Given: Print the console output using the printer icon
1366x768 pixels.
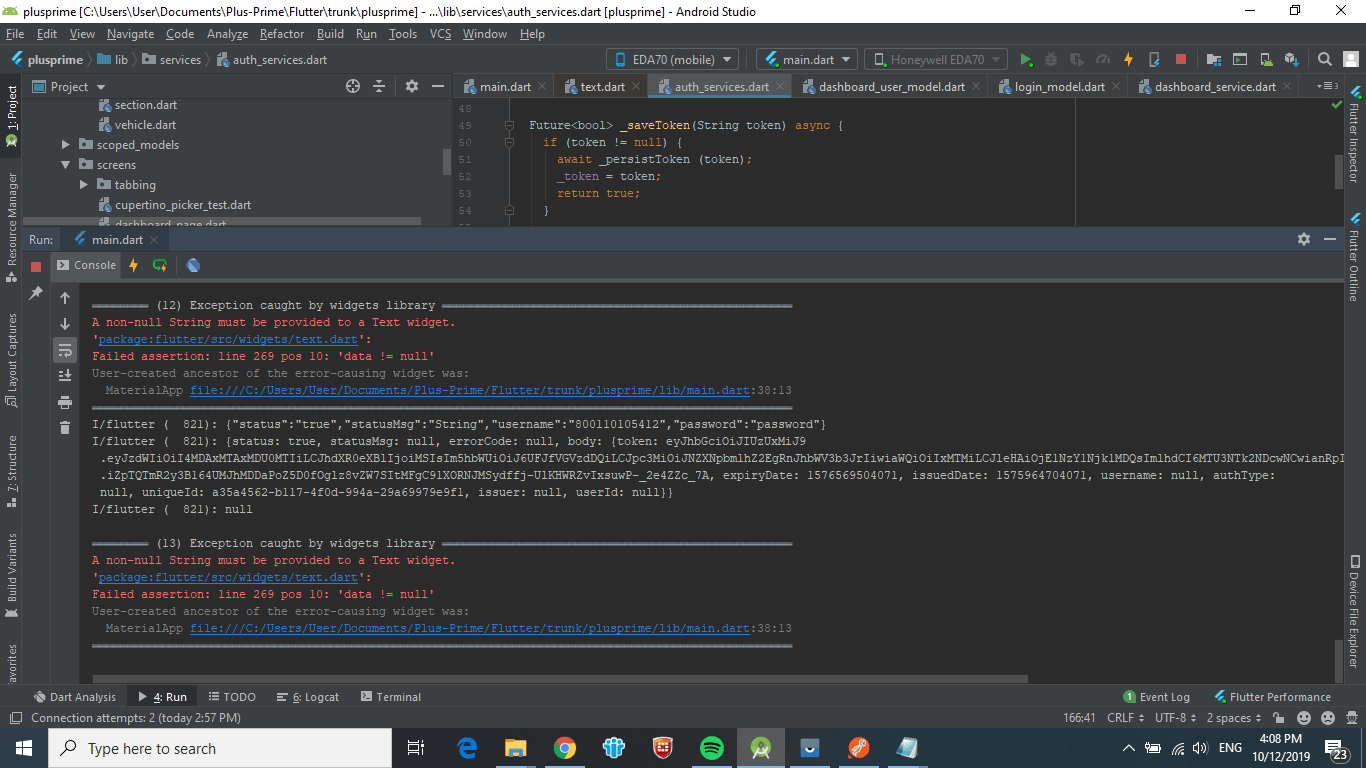Looking at the screenshot, I should click(x=64, y=402).
